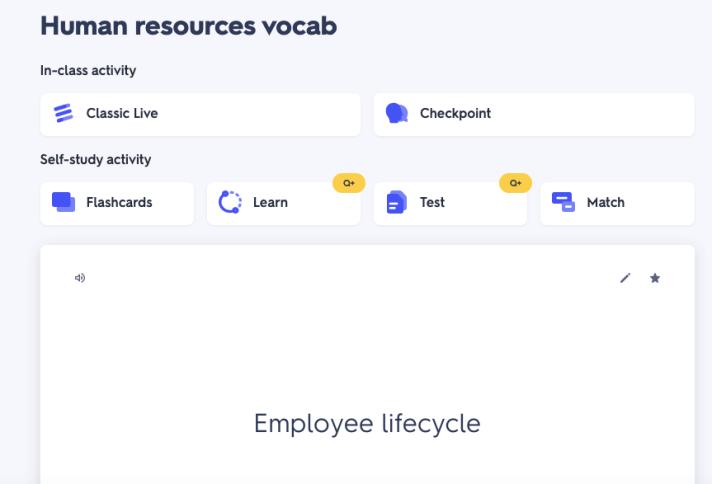Screen dimensions: 712x484
Task: Start the Classic Live activity
Action: pyautogui.click(x=122, y=114)
